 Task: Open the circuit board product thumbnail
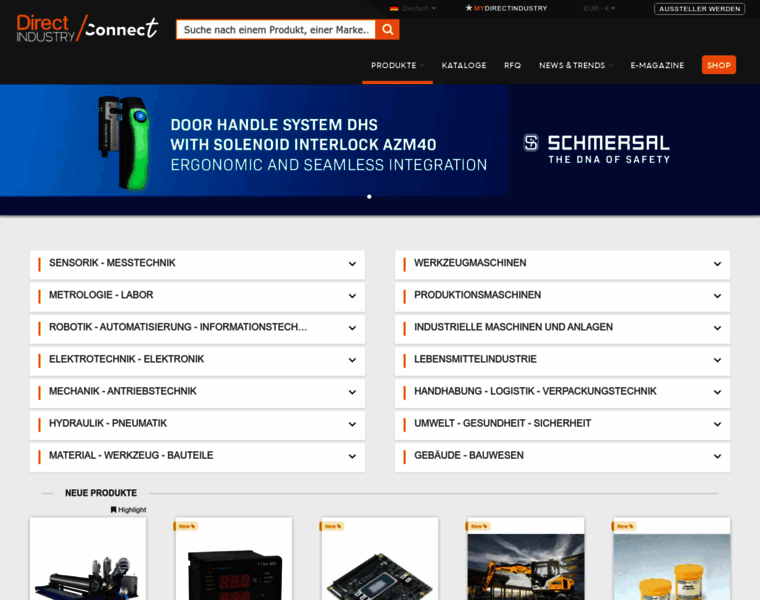coord(380,559)
